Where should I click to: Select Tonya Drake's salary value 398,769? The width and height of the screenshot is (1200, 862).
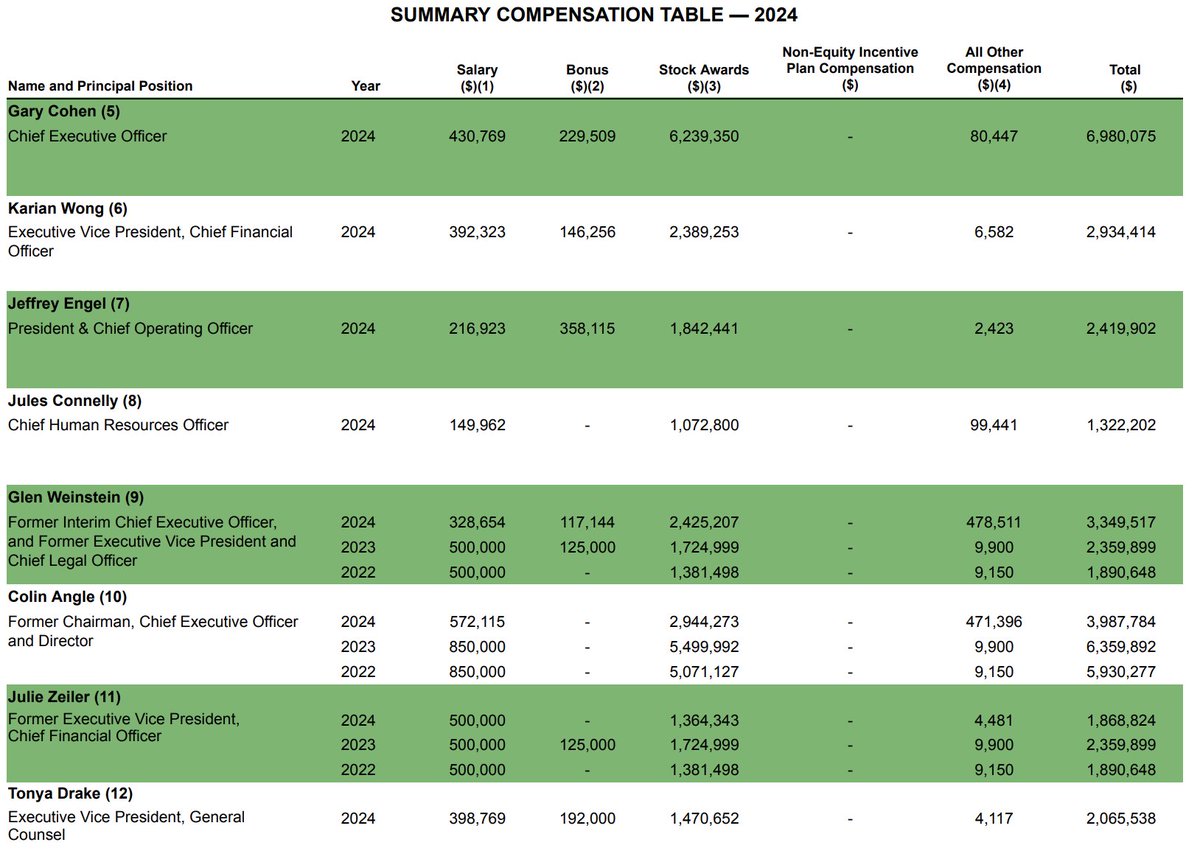[477, 817]
